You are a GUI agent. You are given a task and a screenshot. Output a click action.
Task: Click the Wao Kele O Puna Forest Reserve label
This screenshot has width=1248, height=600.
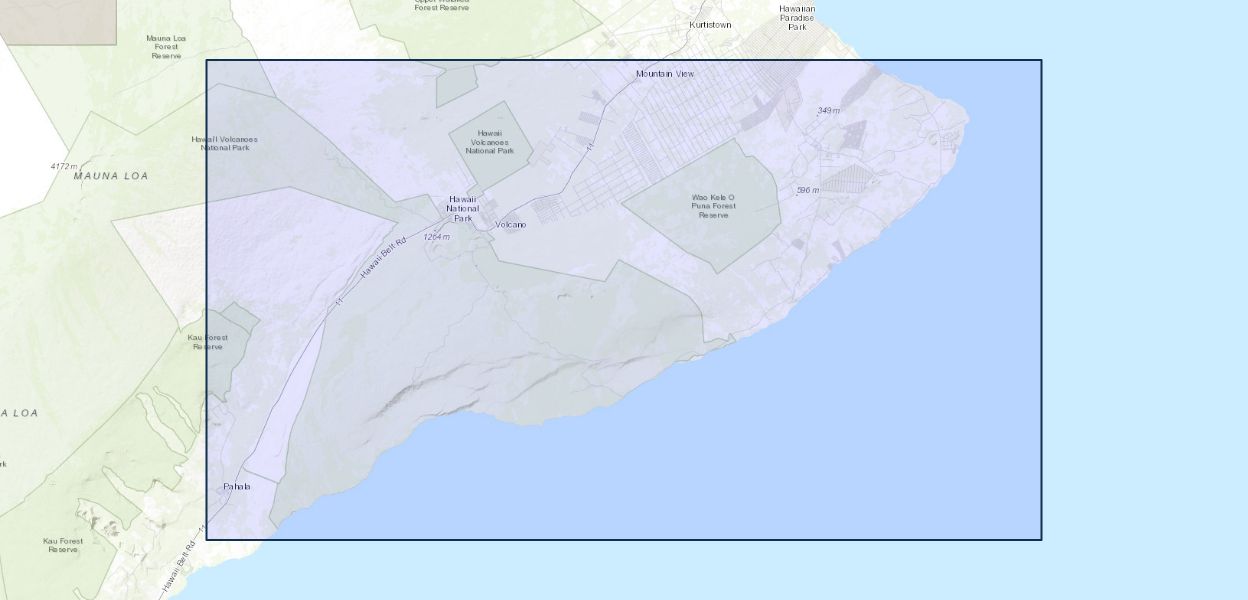click(714, 206)
